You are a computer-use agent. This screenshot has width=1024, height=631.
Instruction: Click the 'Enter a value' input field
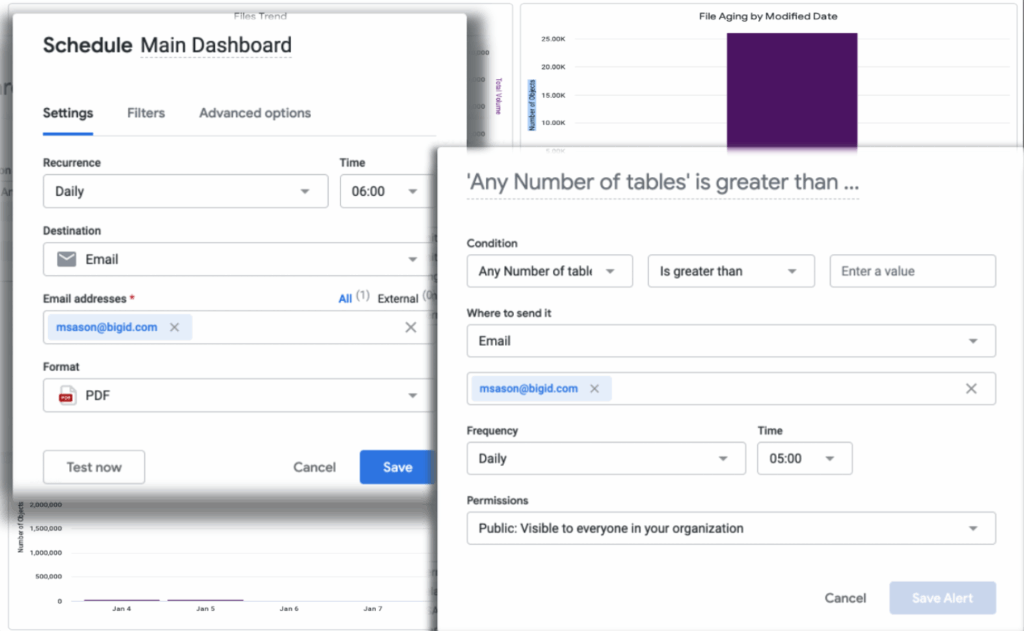tap(912, 271)
